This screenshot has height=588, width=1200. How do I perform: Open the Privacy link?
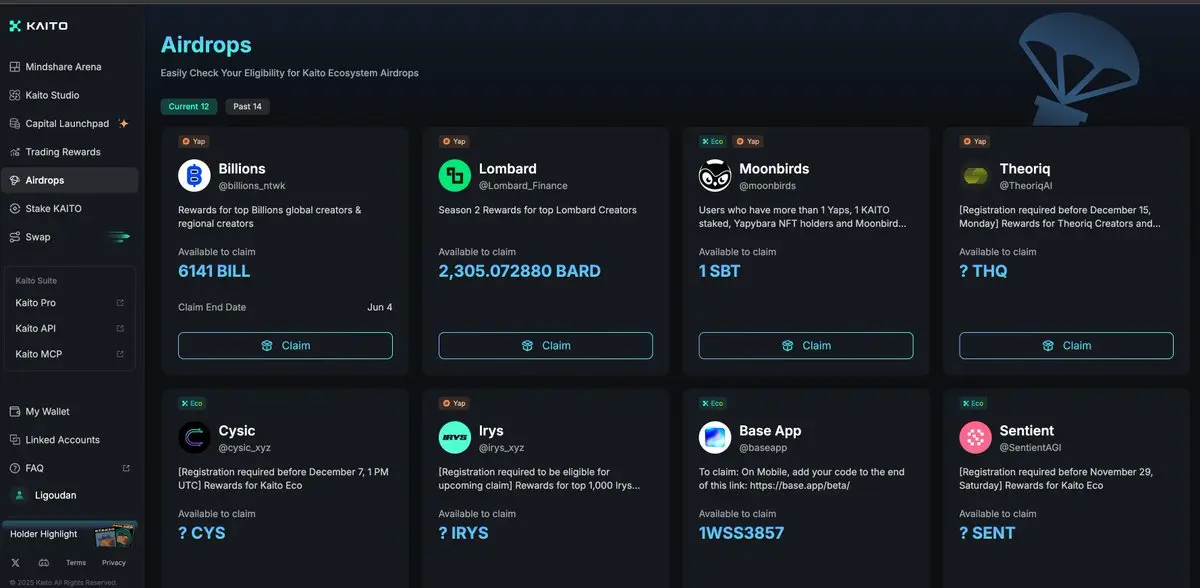(x=114, y=563)
